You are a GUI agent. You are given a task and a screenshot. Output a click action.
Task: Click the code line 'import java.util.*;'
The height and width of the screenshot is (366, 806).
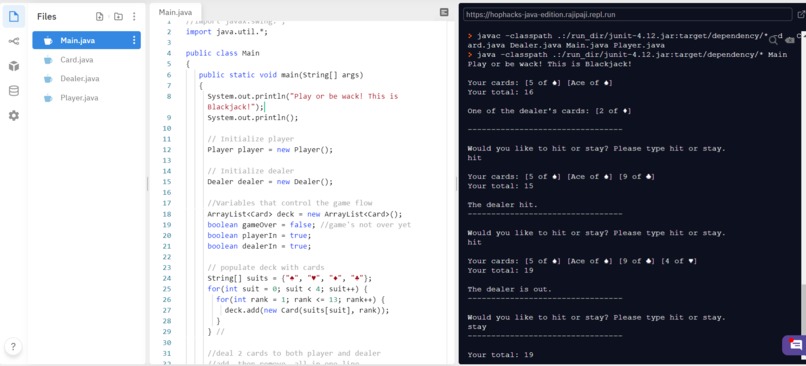[x=227, y=32]
